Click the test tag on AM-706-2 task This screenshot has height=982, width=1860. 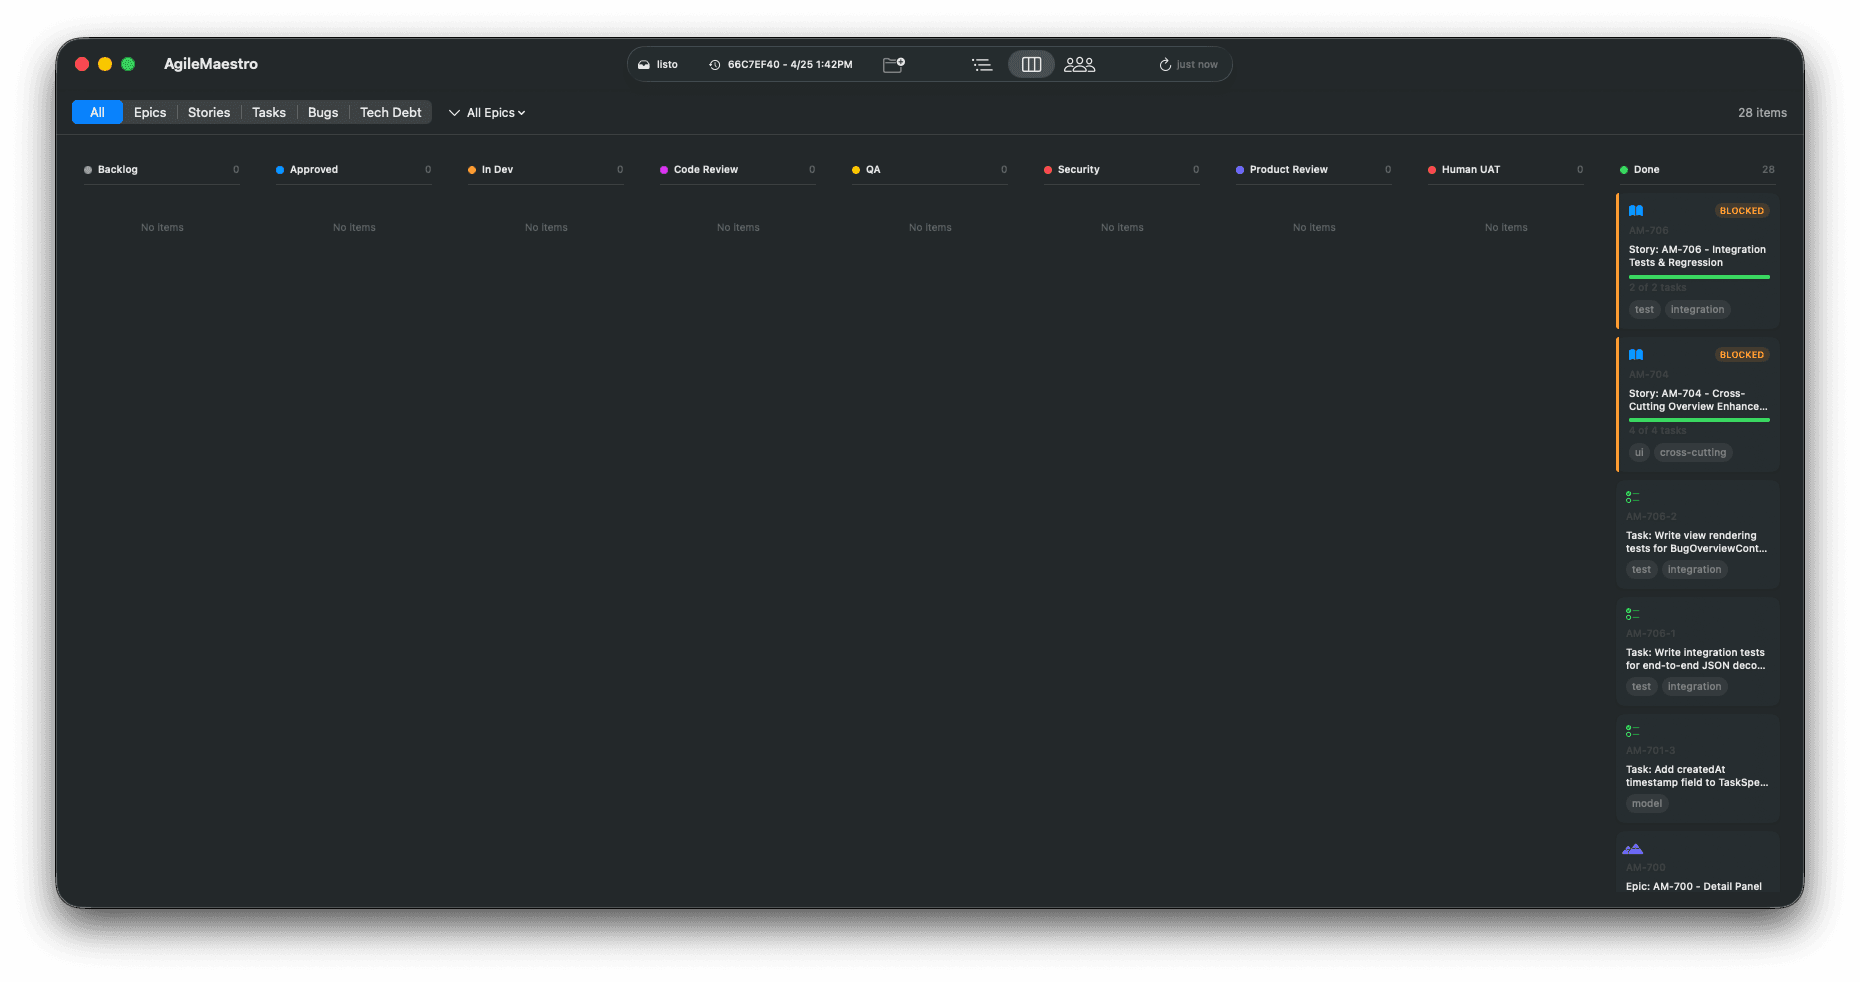1641,570
